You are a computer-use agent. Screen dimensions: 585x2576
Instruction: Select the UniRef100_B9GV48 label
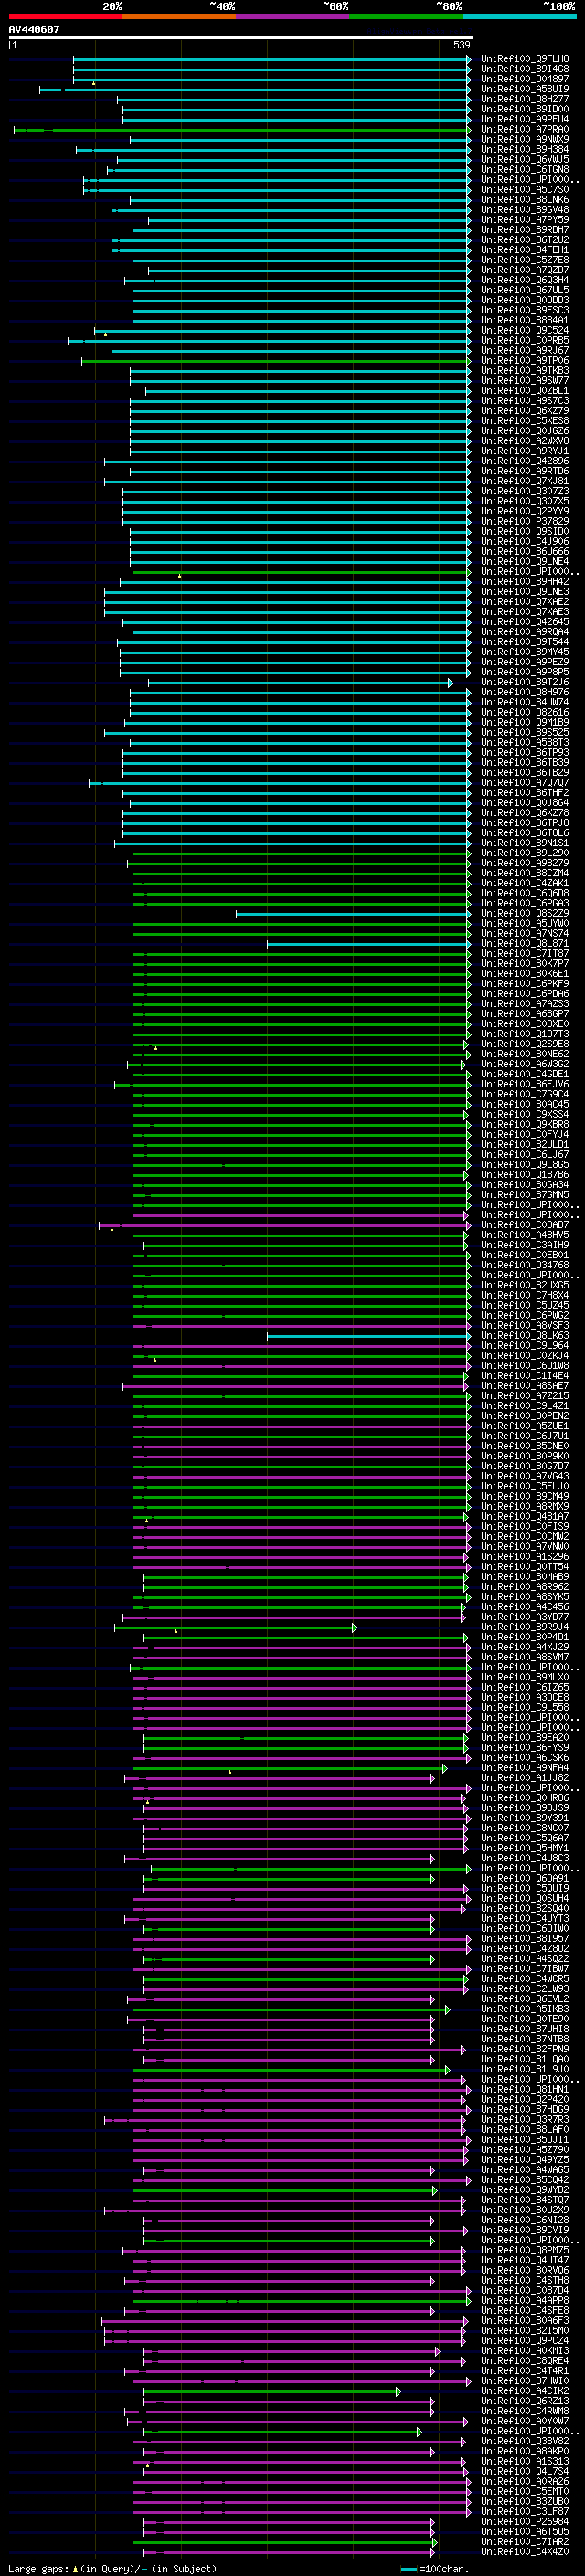524,209
